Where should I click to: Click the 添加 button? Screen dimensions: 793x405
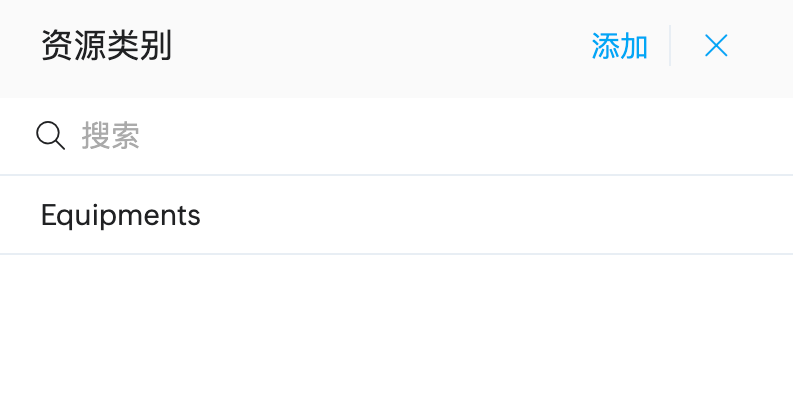620,46
